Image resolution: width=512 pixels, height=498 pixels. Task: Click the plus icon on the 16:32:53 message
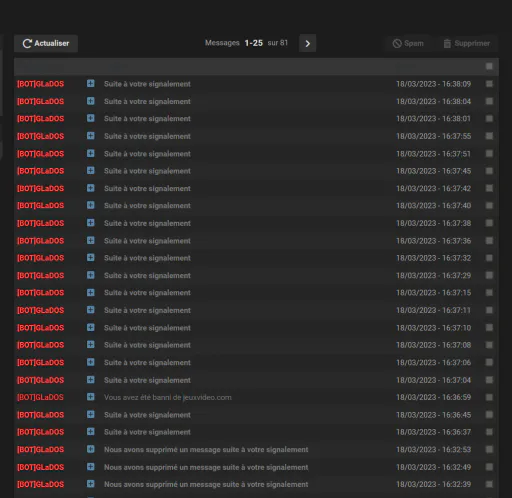click(x=90, y=449)
